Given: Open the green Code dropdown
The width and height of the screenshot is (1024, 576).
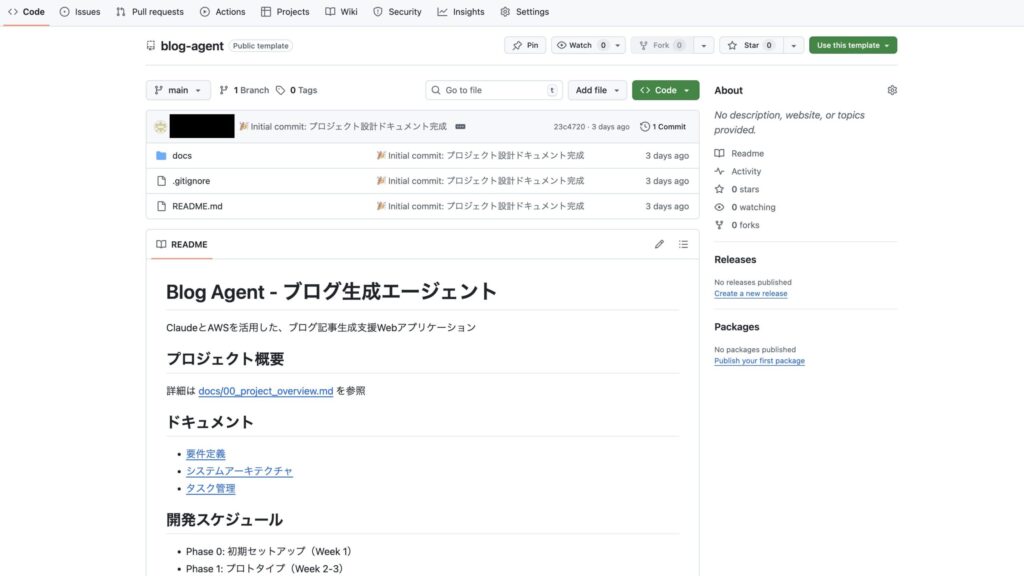Looking at the screenshot, I should click(x=665, y=90).
